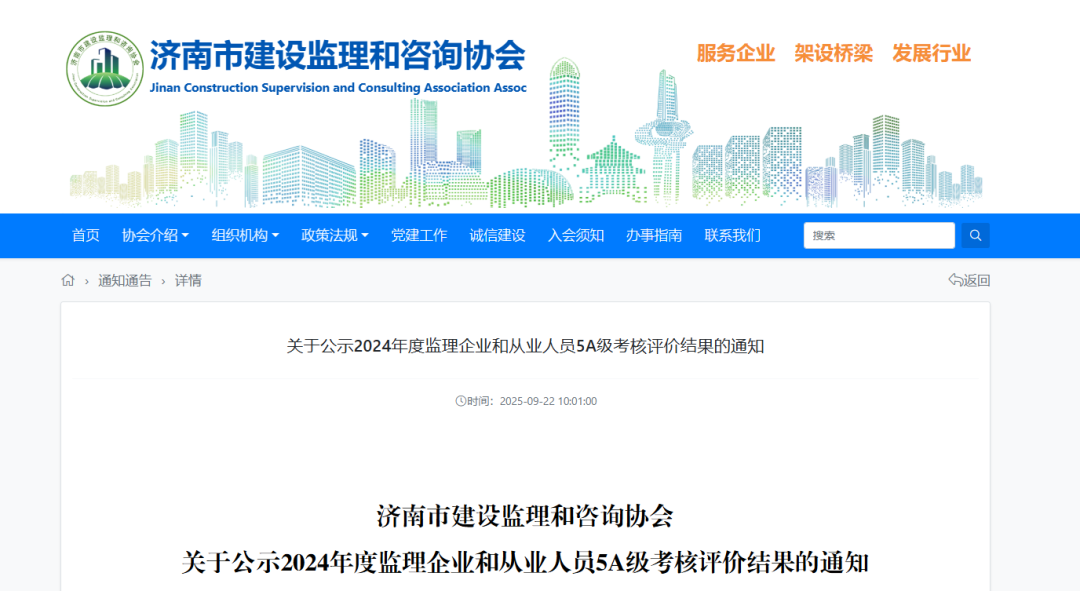This screenshot has width=1080, height=591.
Task: Click the home icon in breadcrumb
Action: click(68, 281)
